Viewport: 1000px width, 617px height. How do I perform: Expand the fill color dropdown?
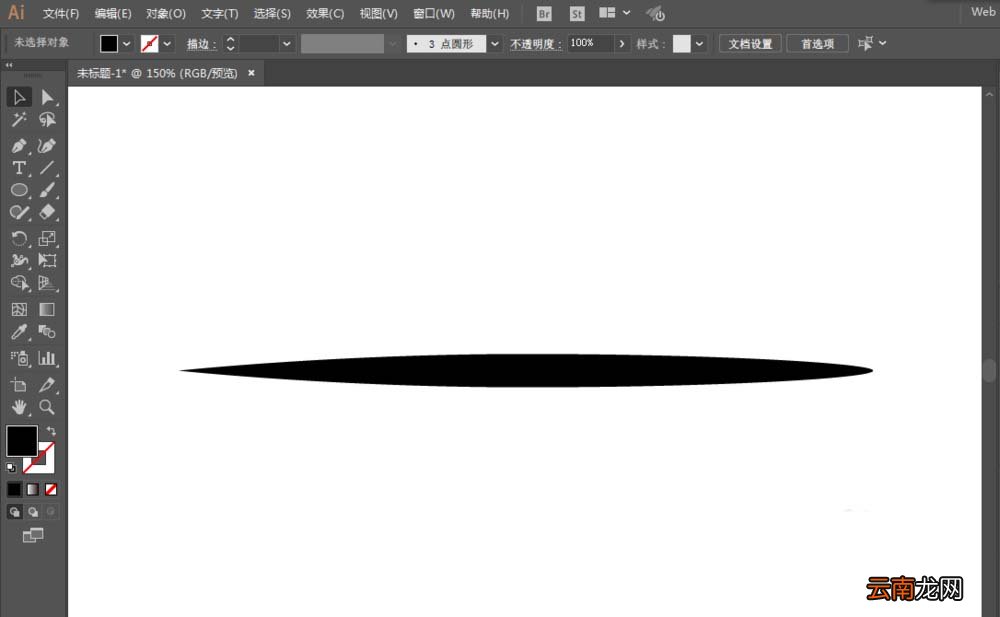[x=126, y=44]
